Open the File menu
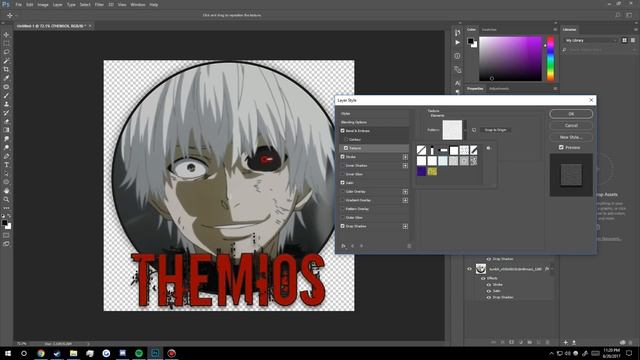This screenshot has height=360, width=640. (18, 4)
